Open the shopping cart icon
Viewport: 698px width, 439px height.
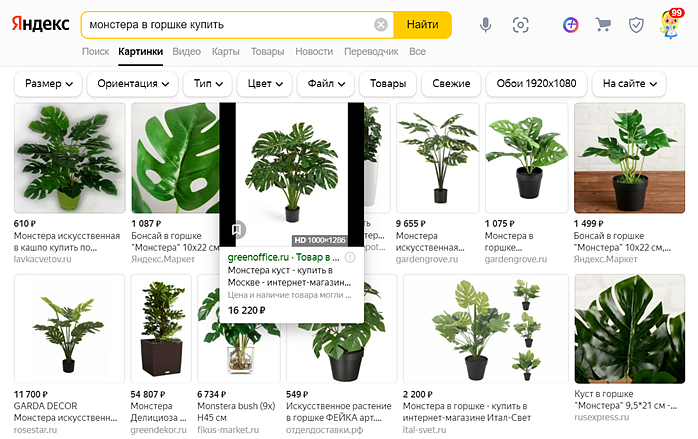coord(603,24)
